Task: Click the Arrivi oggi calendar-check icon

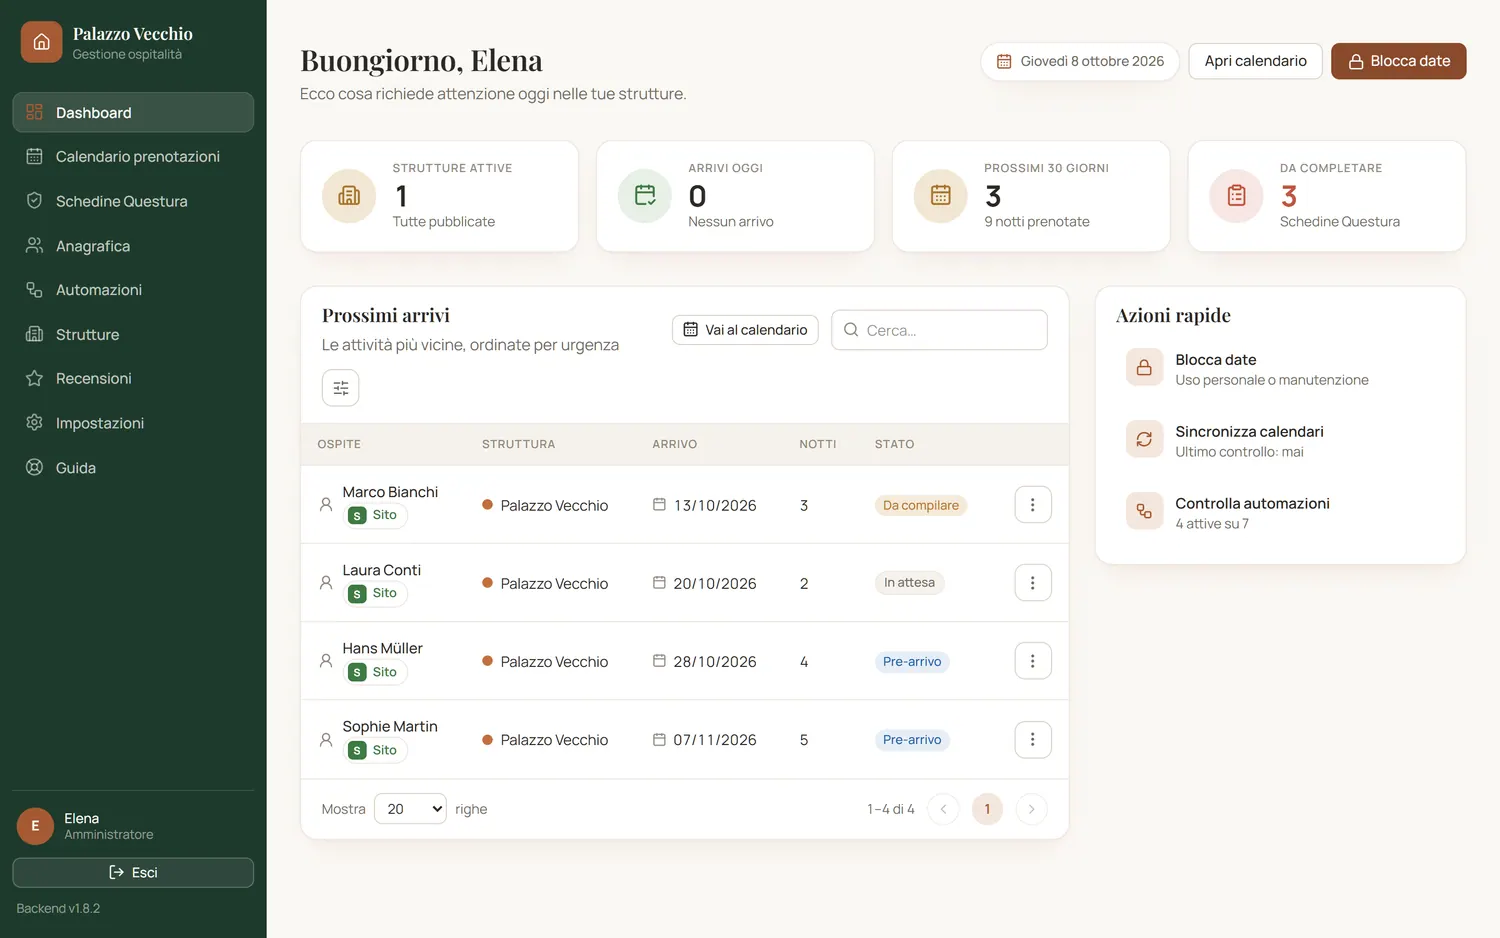Action: 645,196
